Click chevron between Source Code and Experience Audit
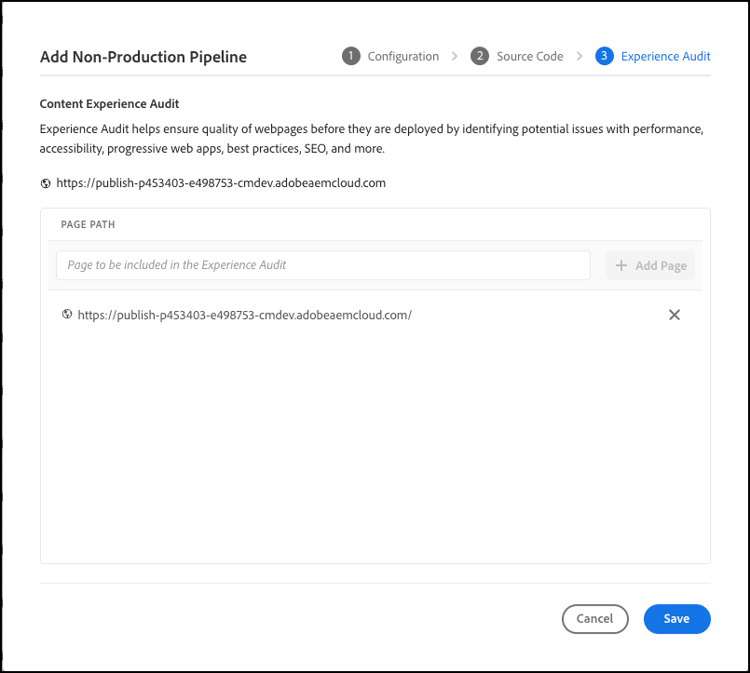This screenshot has width=750, height=673. point(579,56)
